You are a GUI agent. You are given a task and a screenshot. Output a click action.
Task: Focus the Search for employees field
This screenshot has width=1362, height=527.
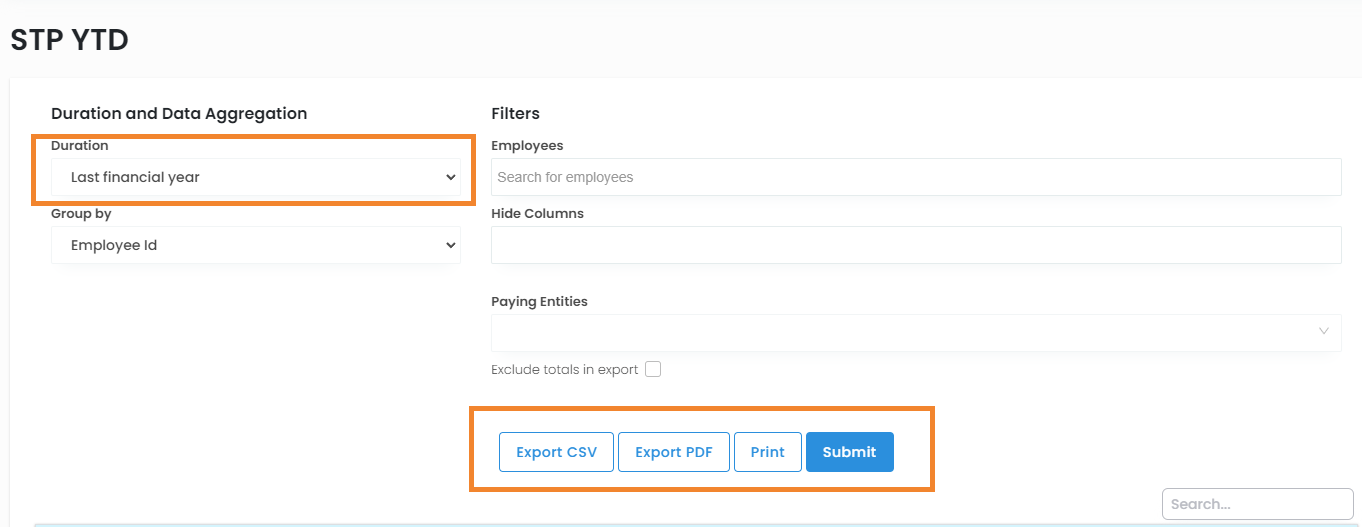915,177
